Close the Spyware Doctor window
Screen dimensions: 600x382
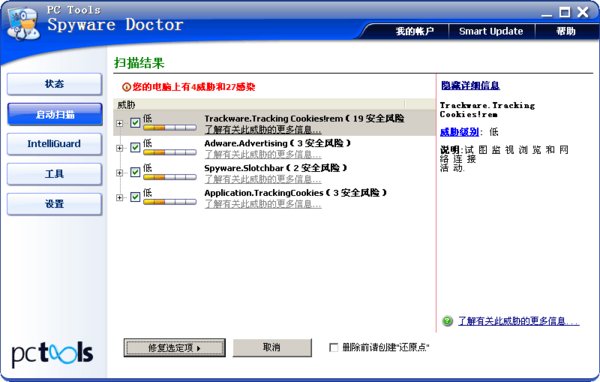[583, 13]
